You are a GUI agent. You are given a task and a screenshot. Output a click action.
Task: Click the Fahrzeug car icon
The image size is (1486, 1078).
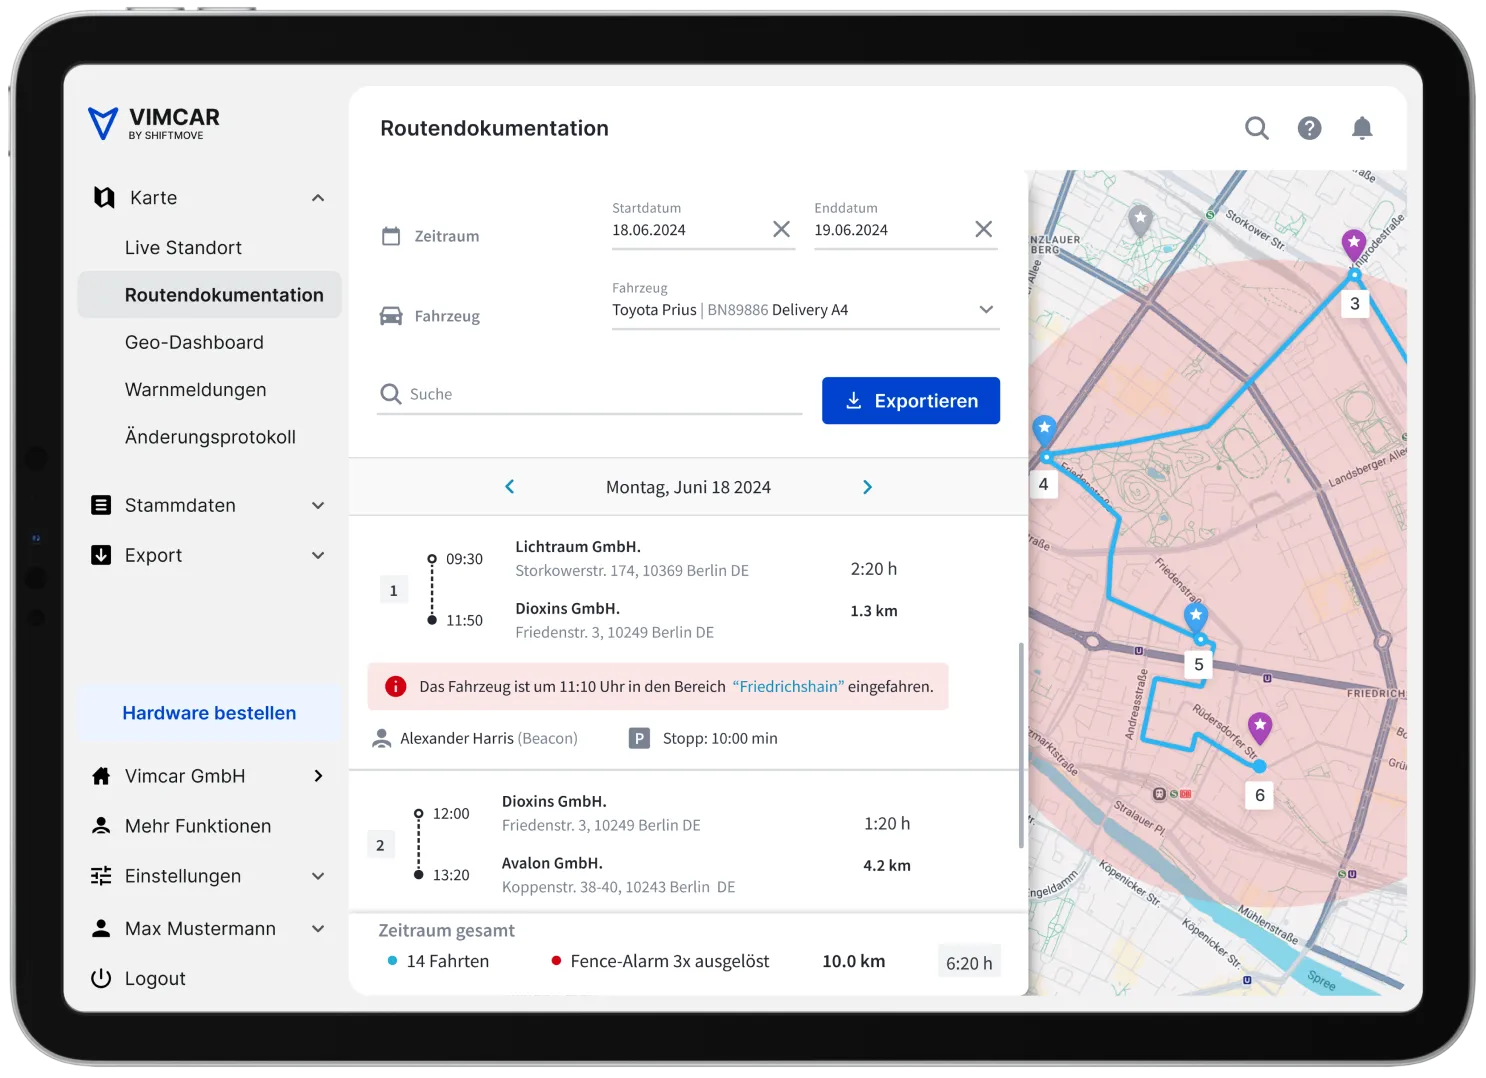click(391, 316)
